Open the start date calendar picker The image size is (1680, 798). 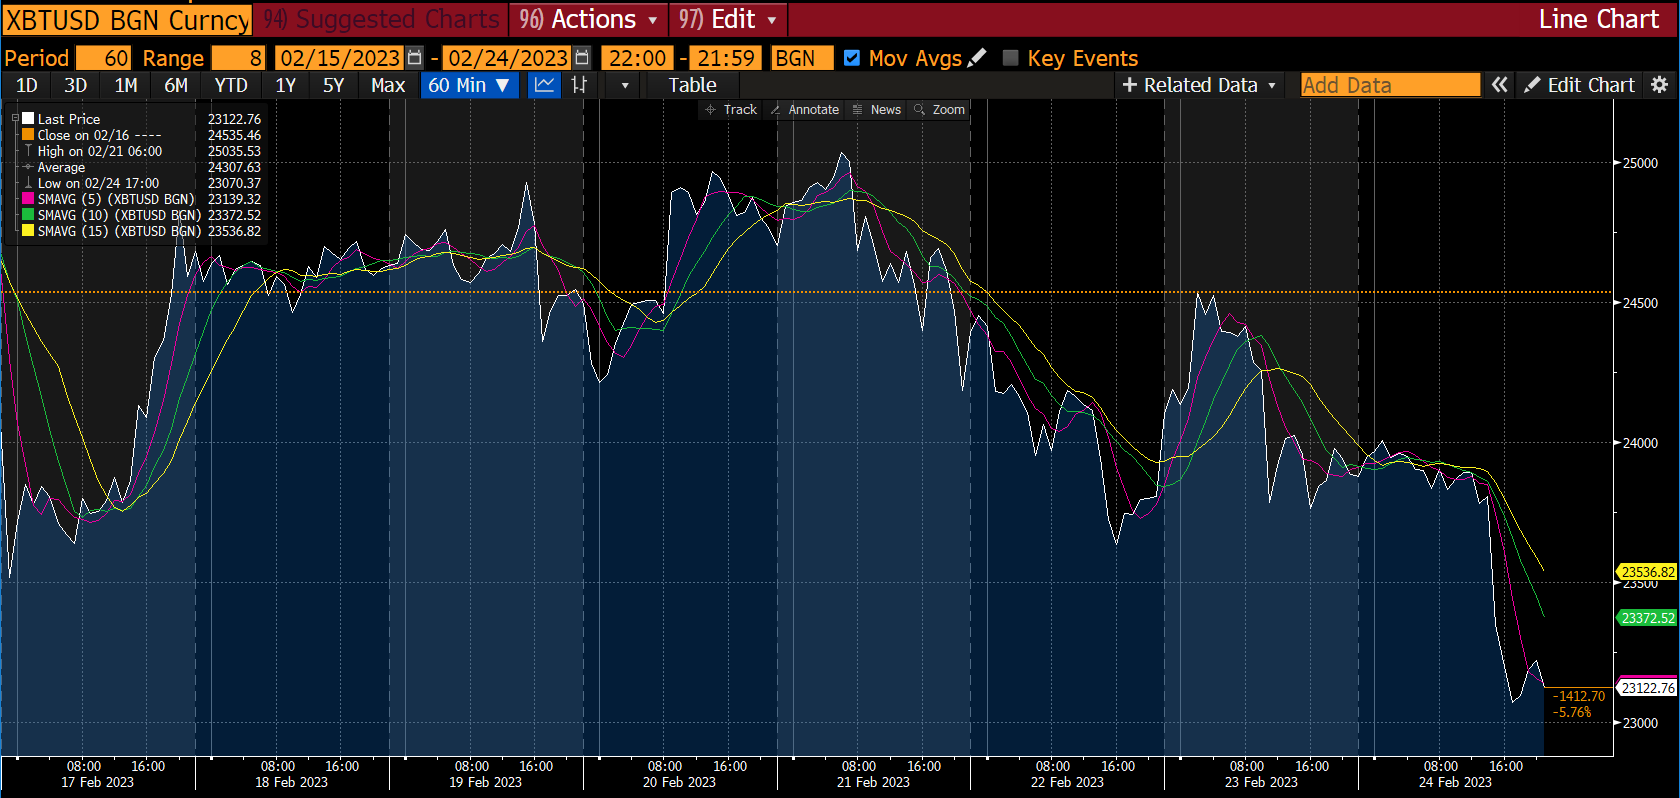point(415,58)
